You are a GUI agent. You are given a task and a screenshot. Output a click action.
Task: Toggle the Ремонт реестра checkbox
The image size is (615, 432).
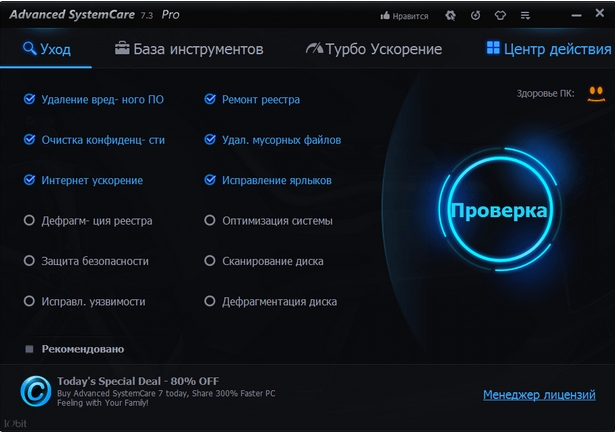click(210, 99)
